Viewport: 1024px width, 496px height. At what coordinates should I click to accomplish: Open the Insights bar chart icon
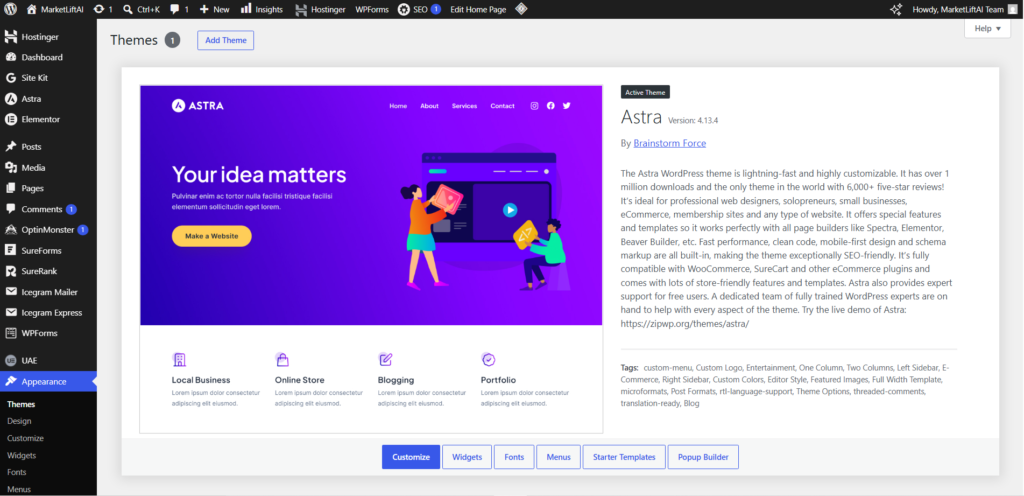coord(246,9)
